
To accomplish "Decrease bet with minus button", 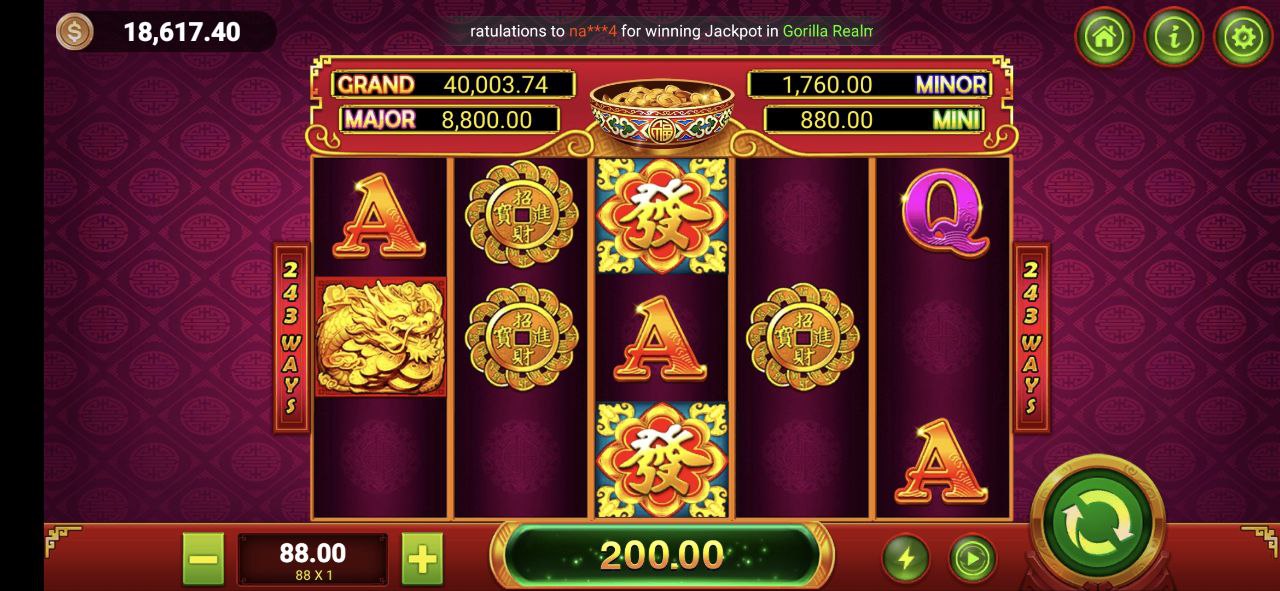I will tap(203, 559).
